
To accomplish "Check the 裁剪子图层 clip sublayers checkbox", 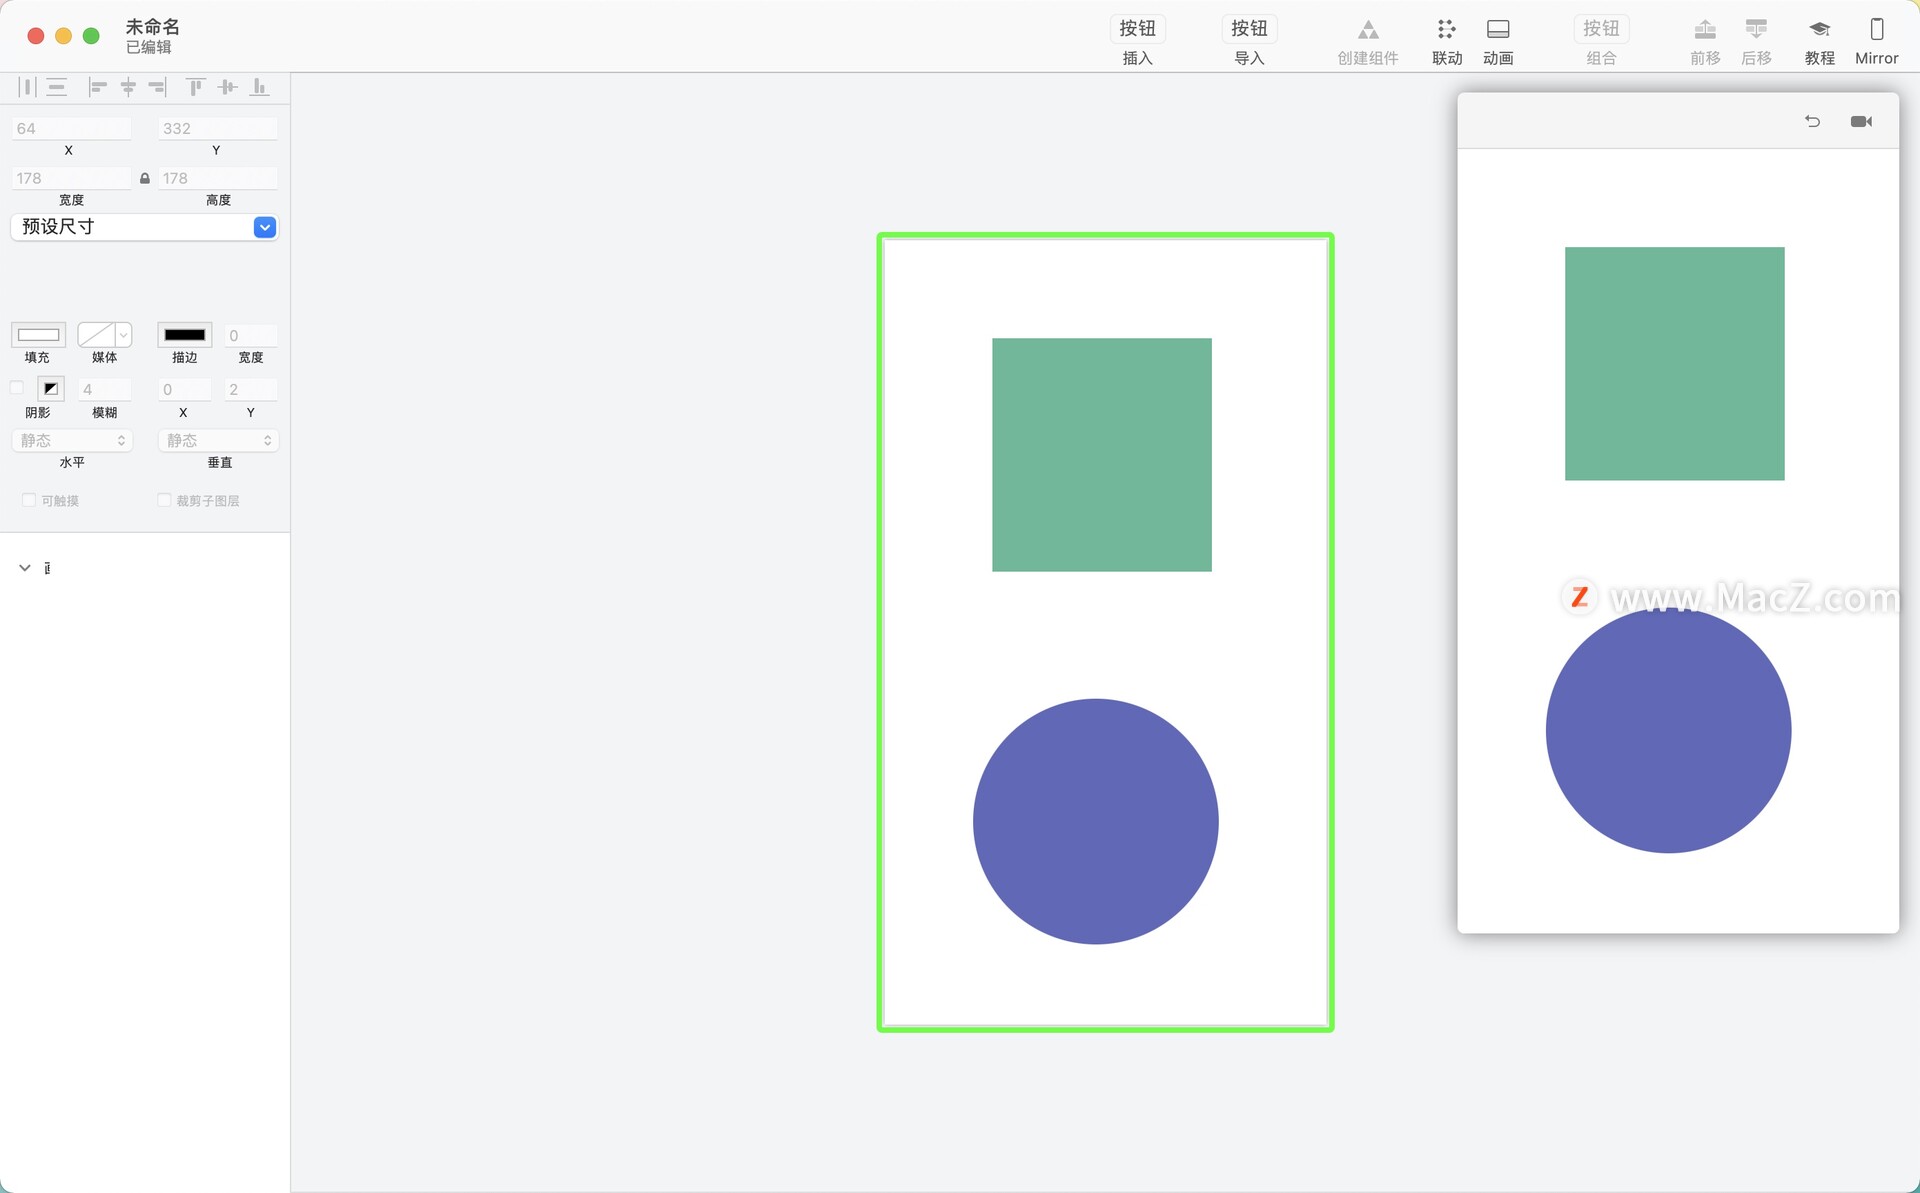I will [164, 500].
